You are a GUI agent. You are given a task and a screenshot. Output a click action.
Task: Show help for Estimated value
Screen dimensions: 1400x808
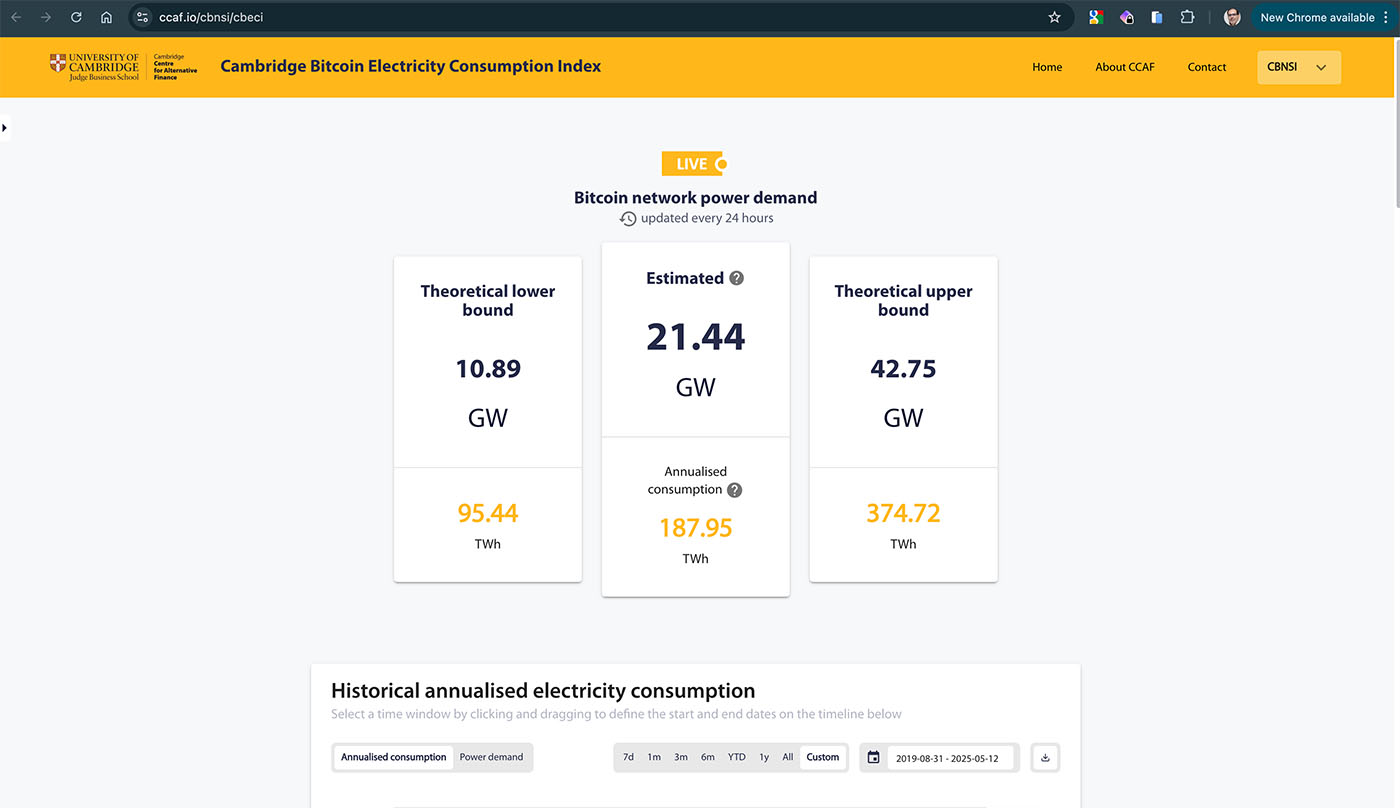tap(737, 278)
